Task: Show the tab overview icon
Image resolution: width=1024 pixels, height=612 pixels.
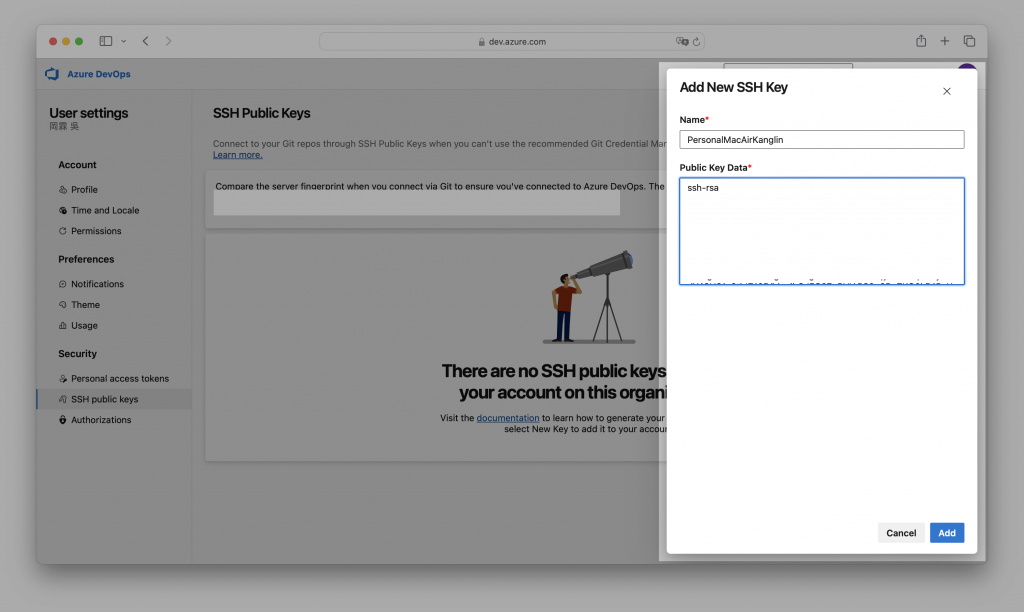Action: (x=969, y=41)
